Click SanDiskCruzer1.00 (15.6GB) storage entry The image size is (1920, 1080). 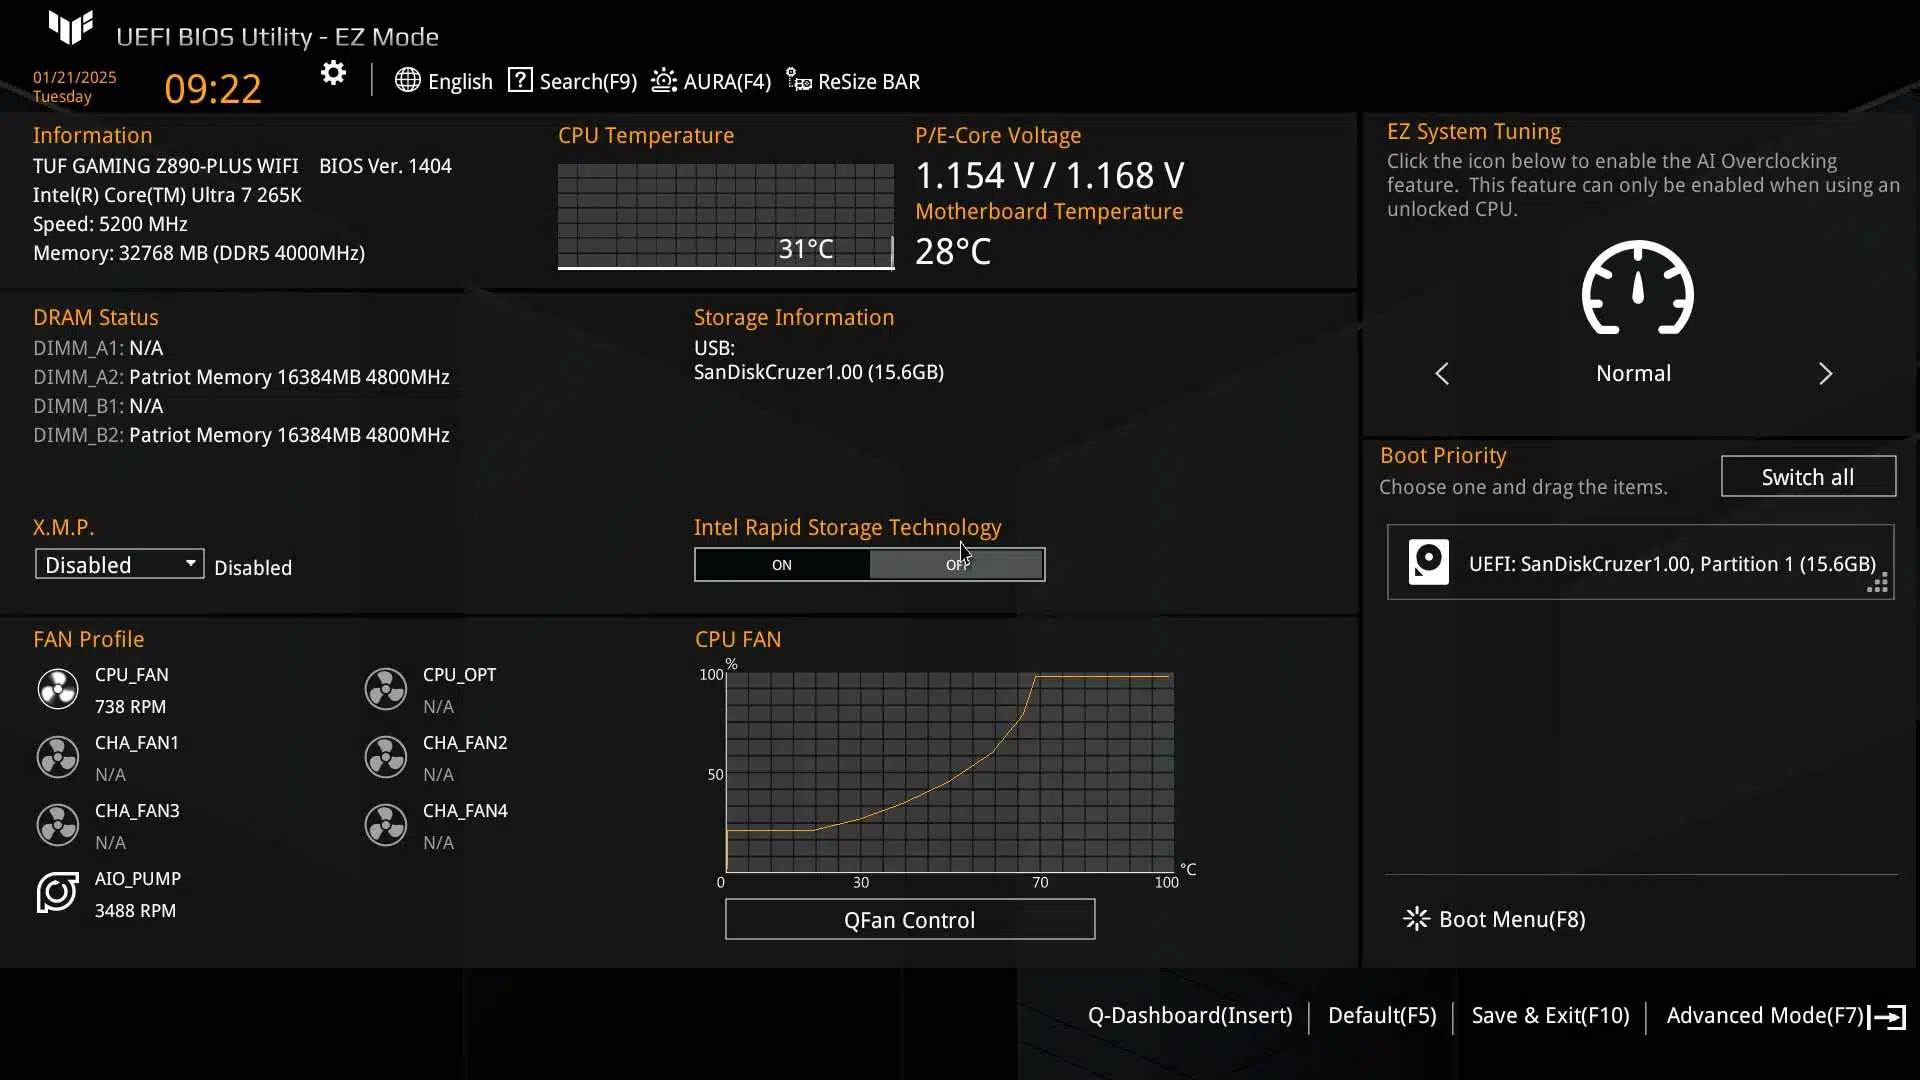pos(819,372)
